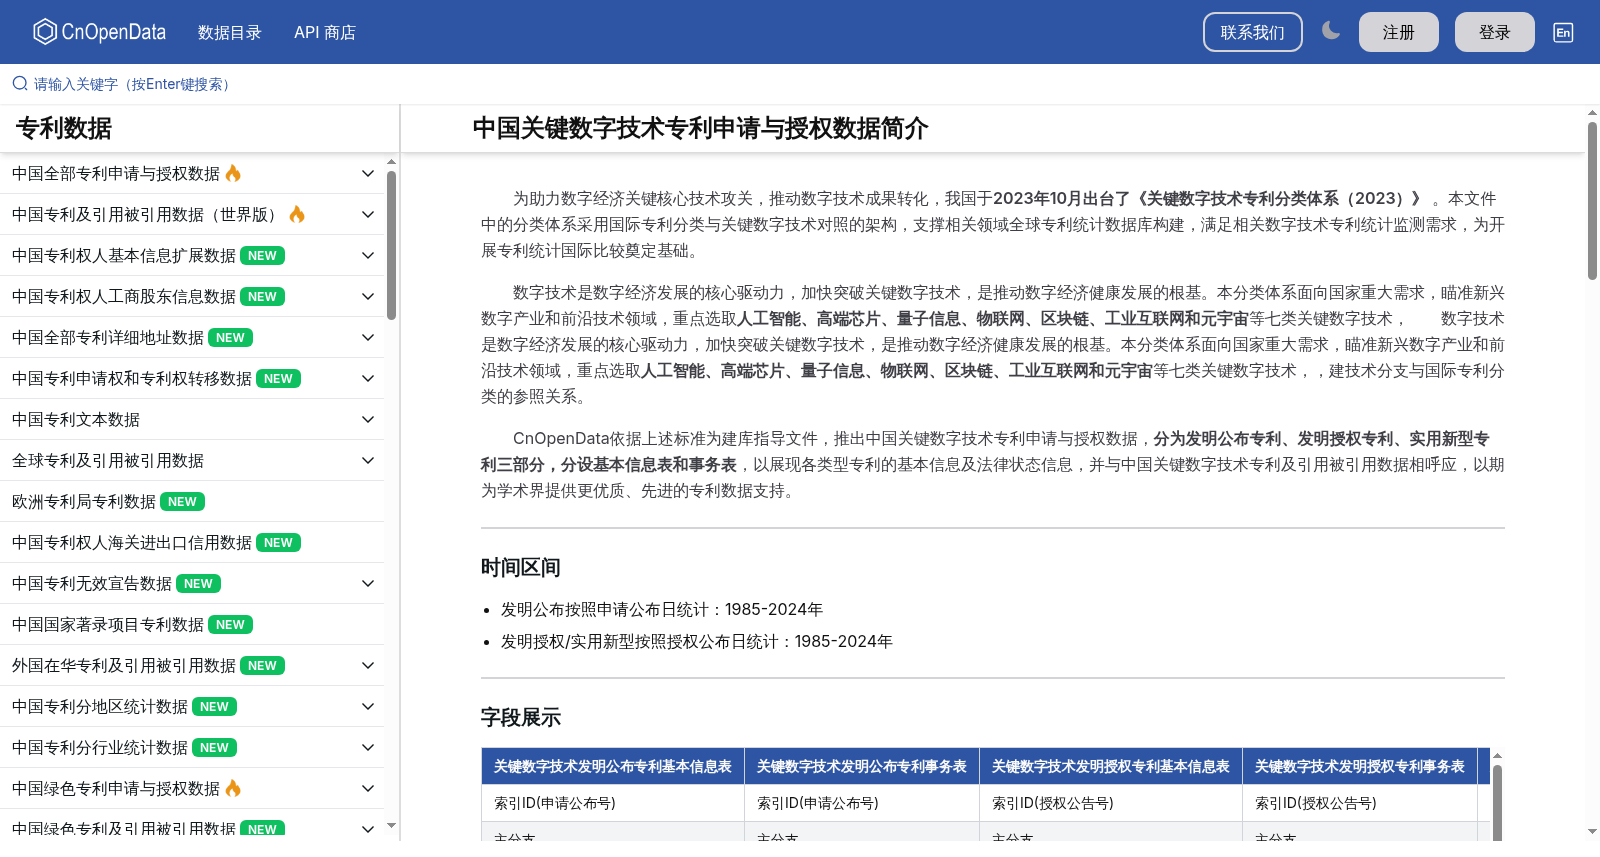Expand 中国专利无效宣告数据 chevron
Viewport: 1600px width, 857px height.
368,583
